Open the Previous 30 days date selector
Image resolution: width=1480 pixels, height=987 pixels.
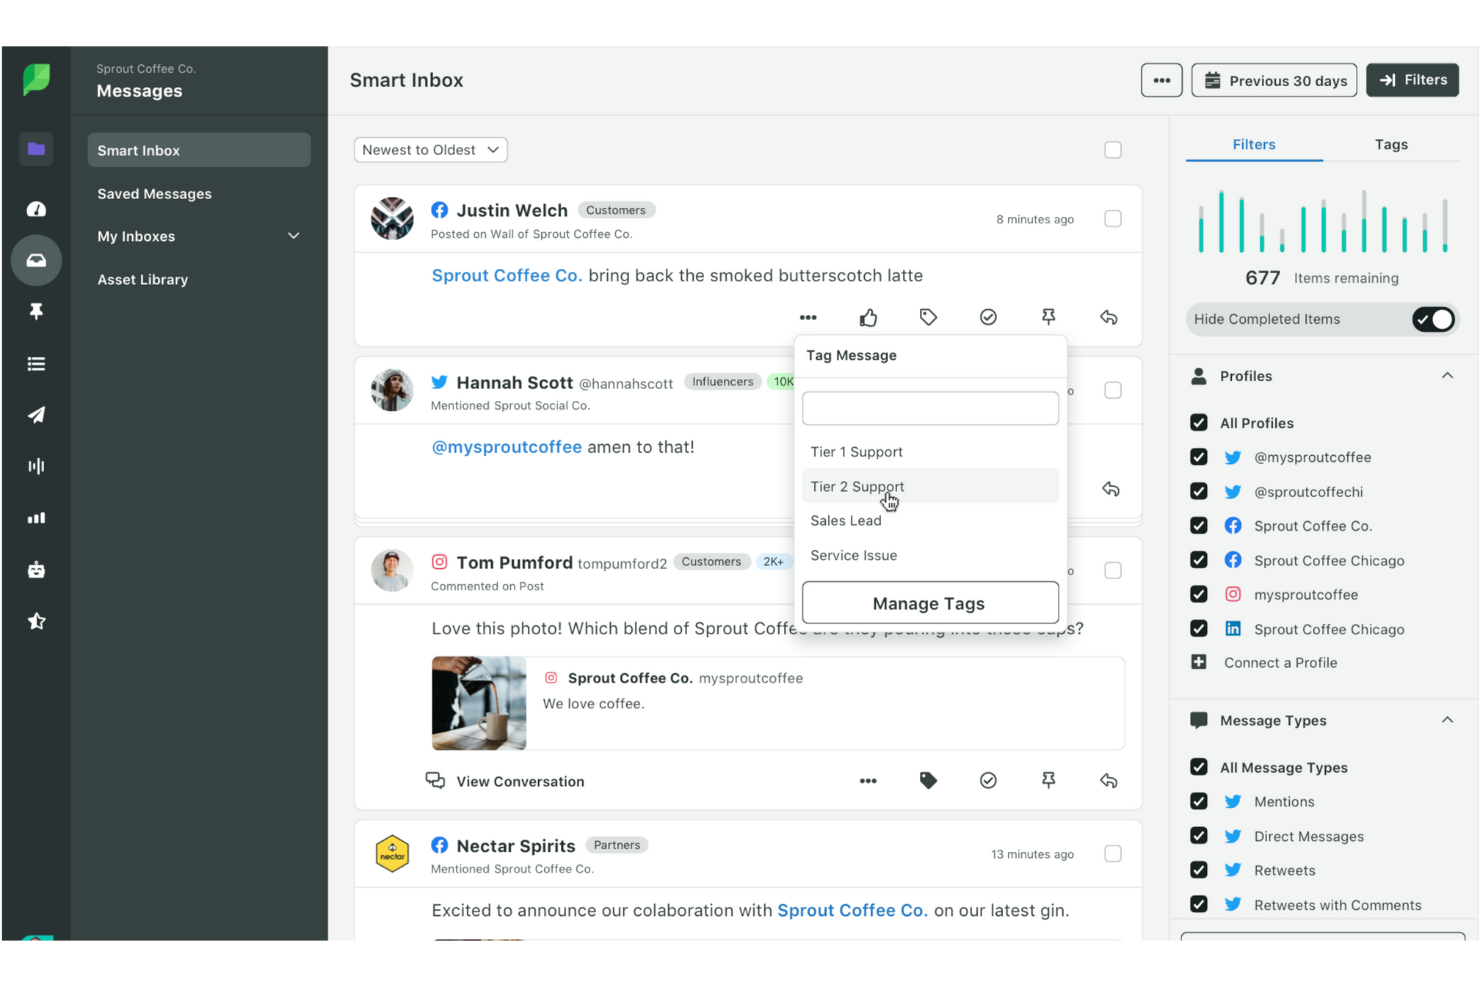pos(1273,80)
